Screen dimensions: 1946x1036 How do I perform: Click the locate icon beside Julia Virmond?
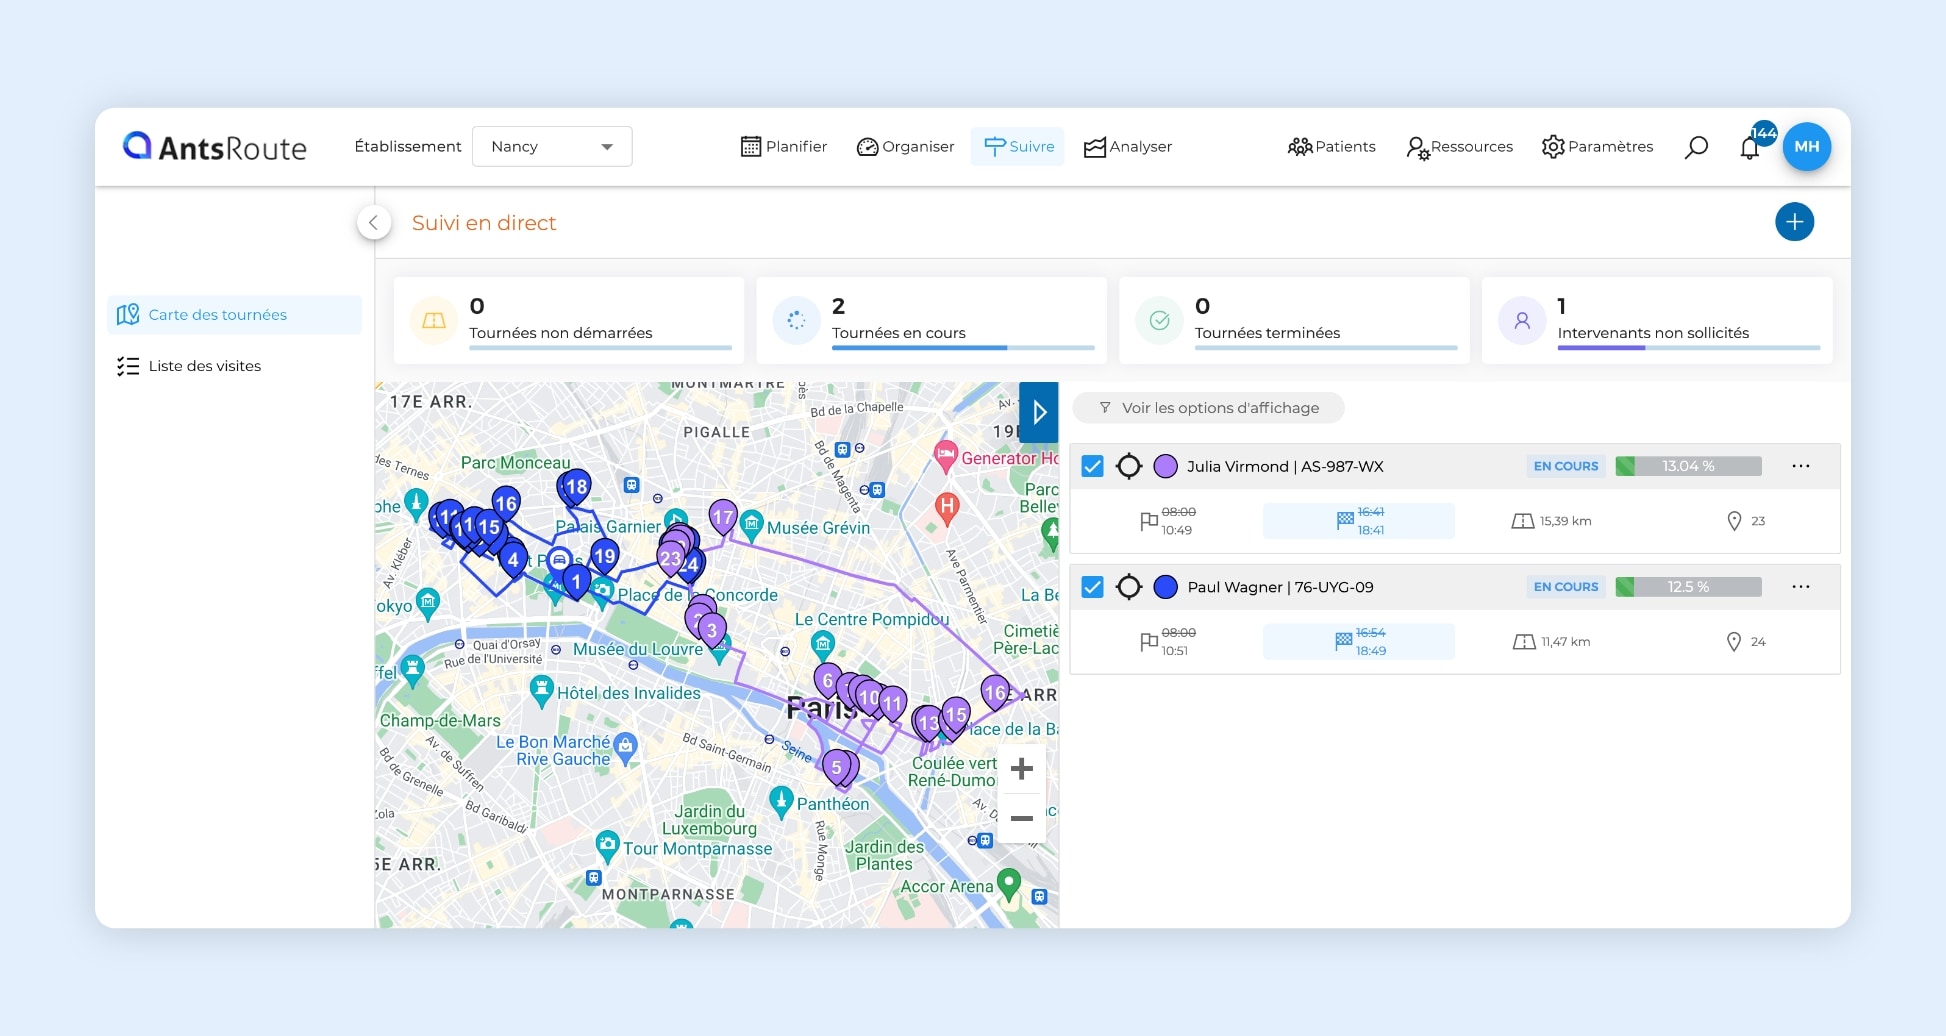(1130, 466)
